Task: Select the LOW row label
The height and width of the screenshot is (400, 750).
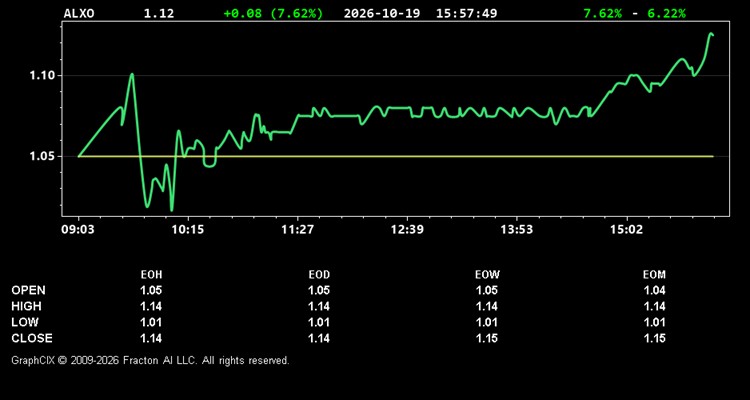Action: point(25,322)
